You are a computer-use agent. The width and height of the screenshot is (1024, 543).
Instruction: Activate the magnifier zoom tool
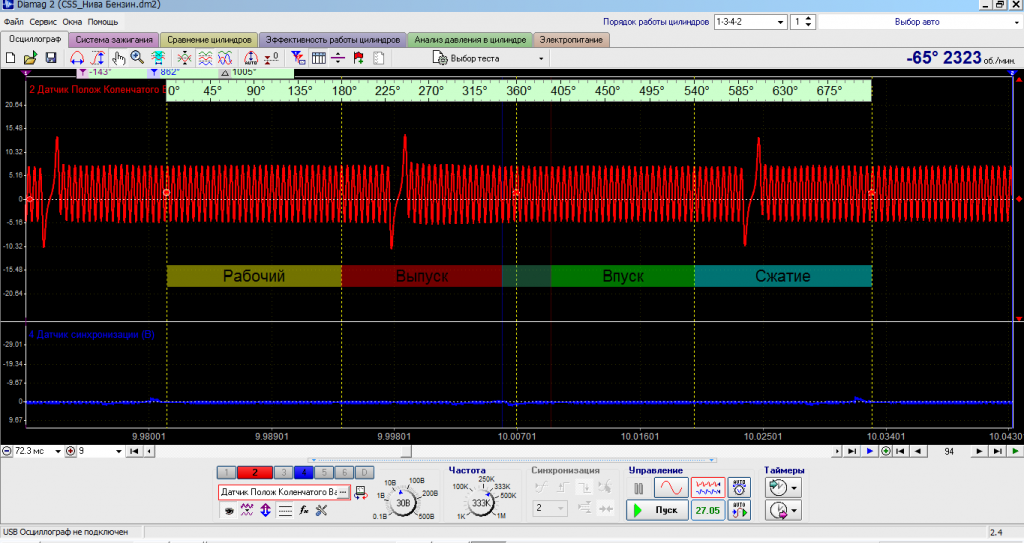point(137,58)
